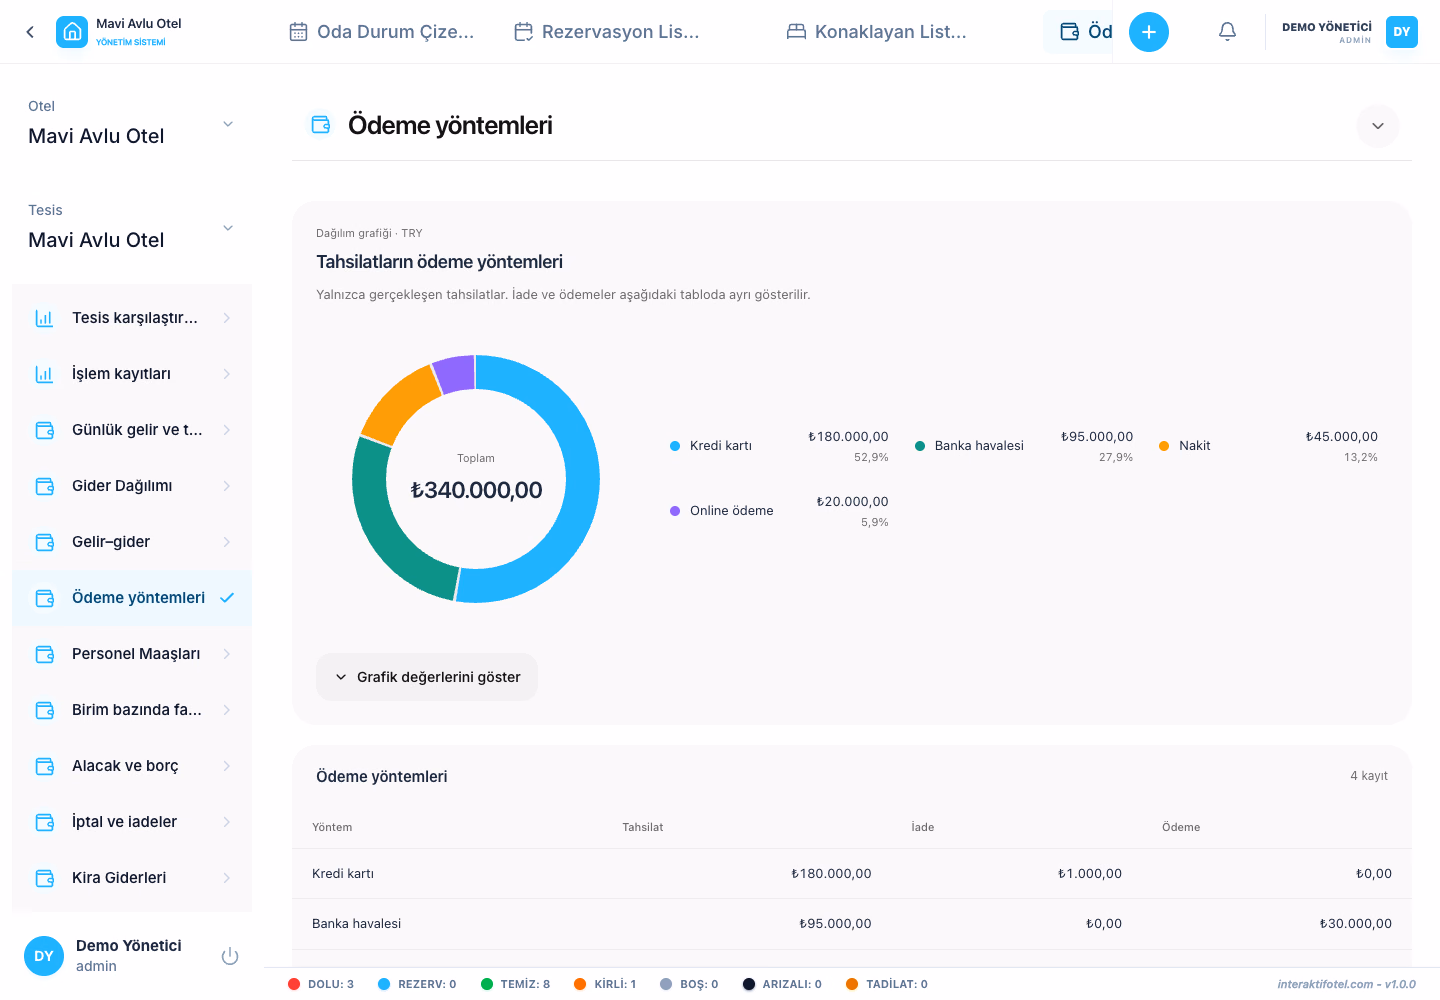
Task: Open Birim bazında fa... chevron arrow
Action: pos(227,710)
